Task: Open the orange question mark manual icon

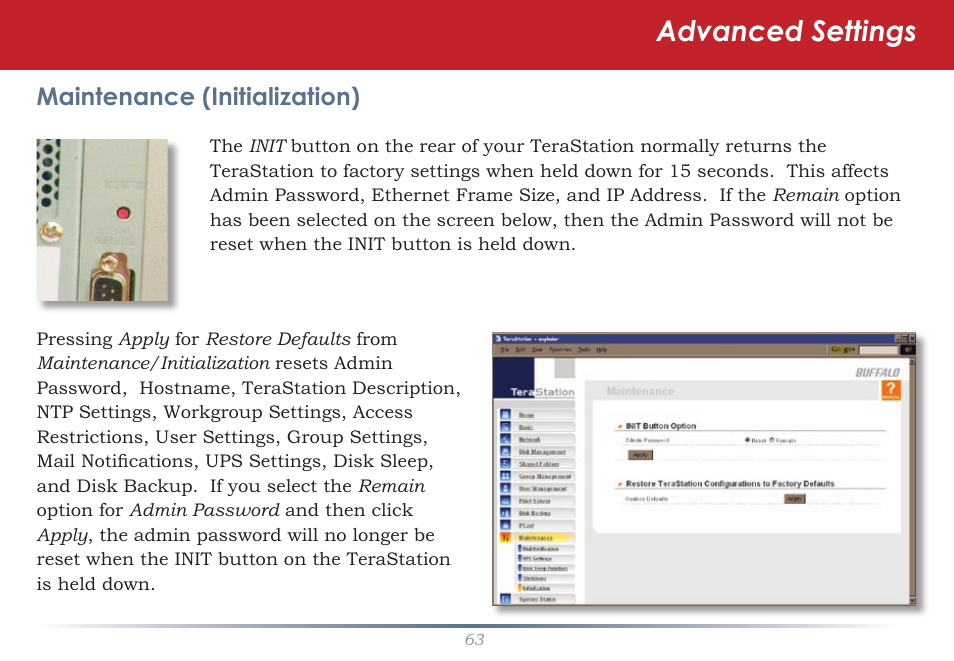Action: click(891, 390)
